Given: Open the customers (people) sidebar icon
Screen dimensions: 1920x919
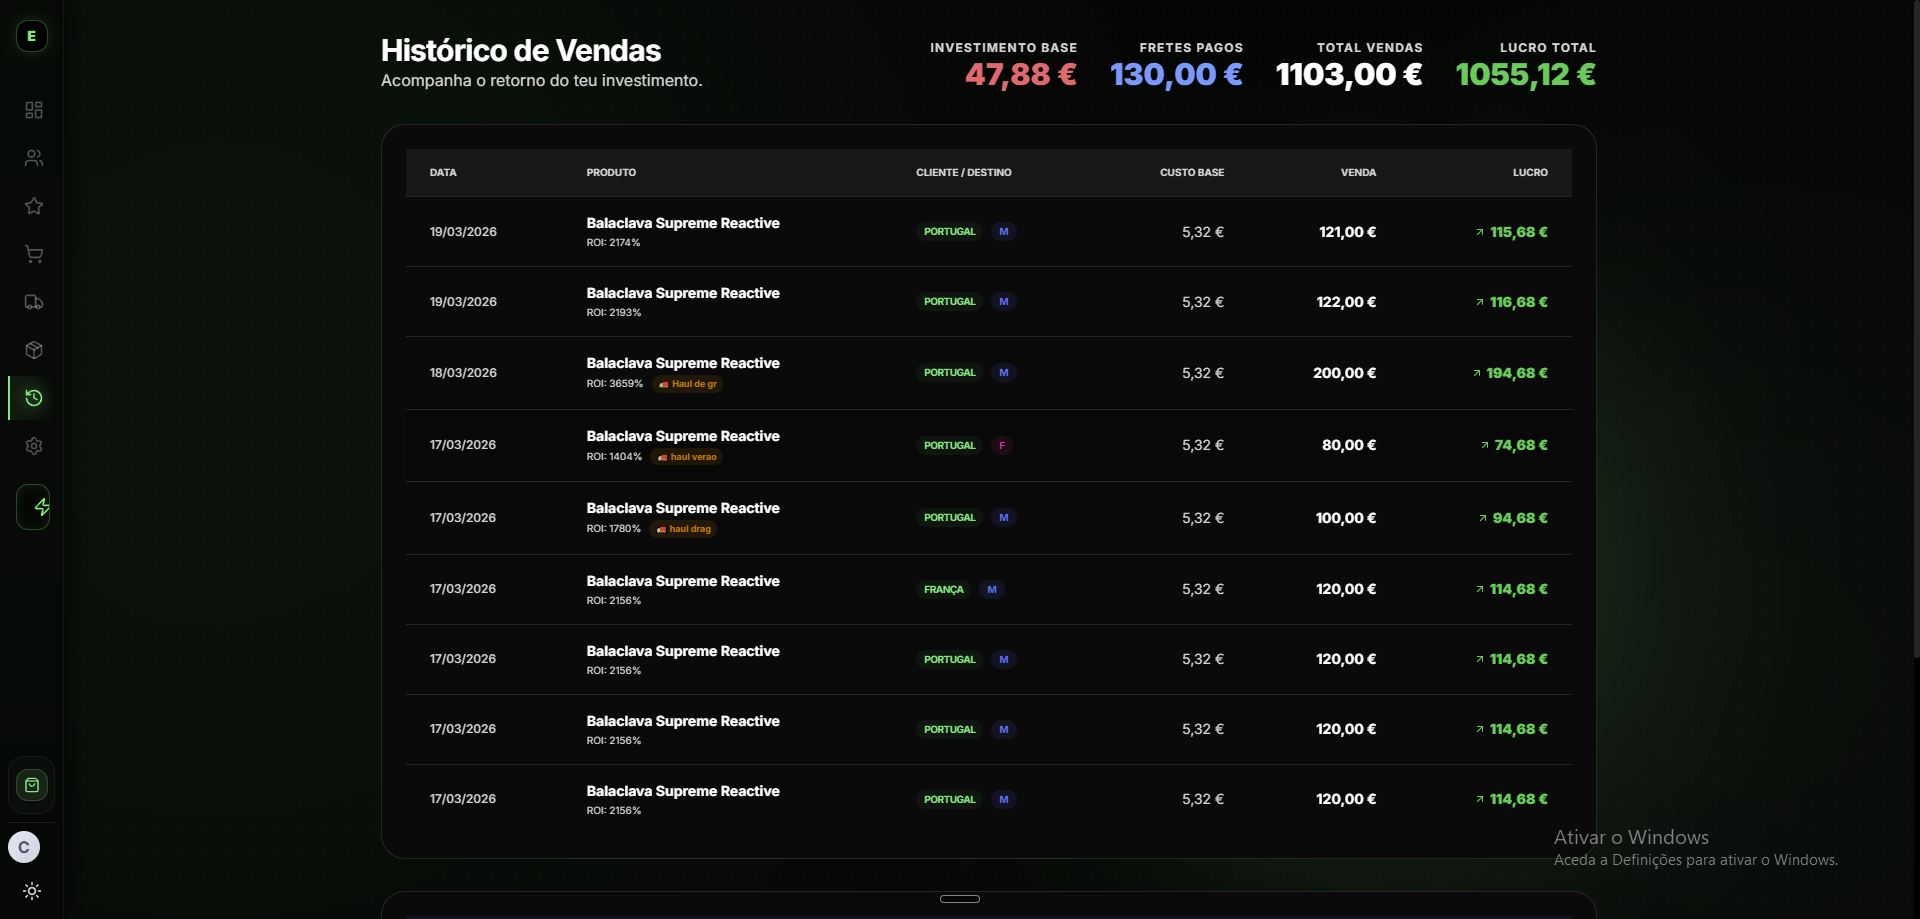Looking at the screenshot, I should pyautogui.click(x=34, y=158).
